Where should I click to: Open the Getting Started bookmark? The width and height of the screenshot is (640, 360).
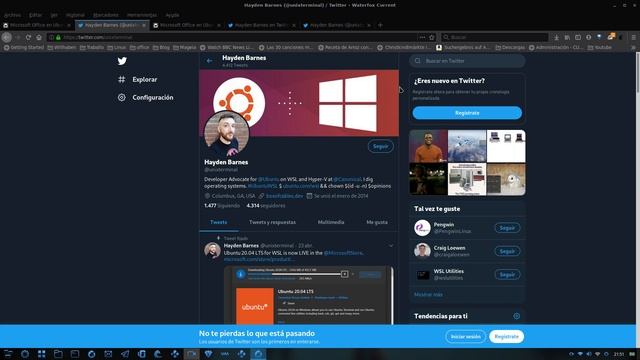24,47
